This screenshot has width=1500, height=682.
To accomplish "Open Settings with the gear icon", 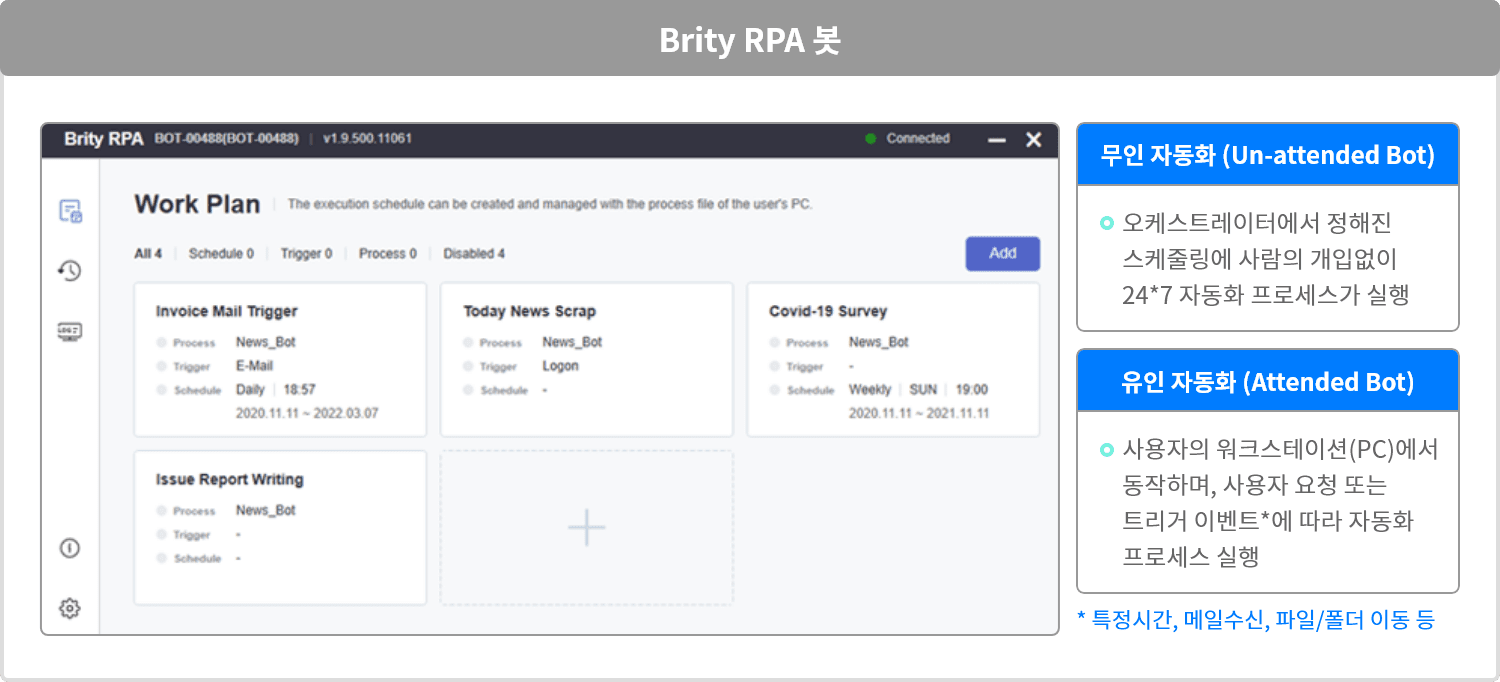I will [x=69, y=607].
